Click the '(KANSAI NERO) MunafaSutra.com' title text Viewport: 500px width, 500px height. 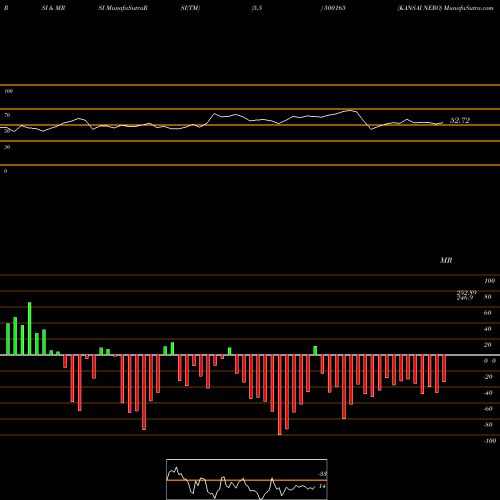tap(445, 8)
